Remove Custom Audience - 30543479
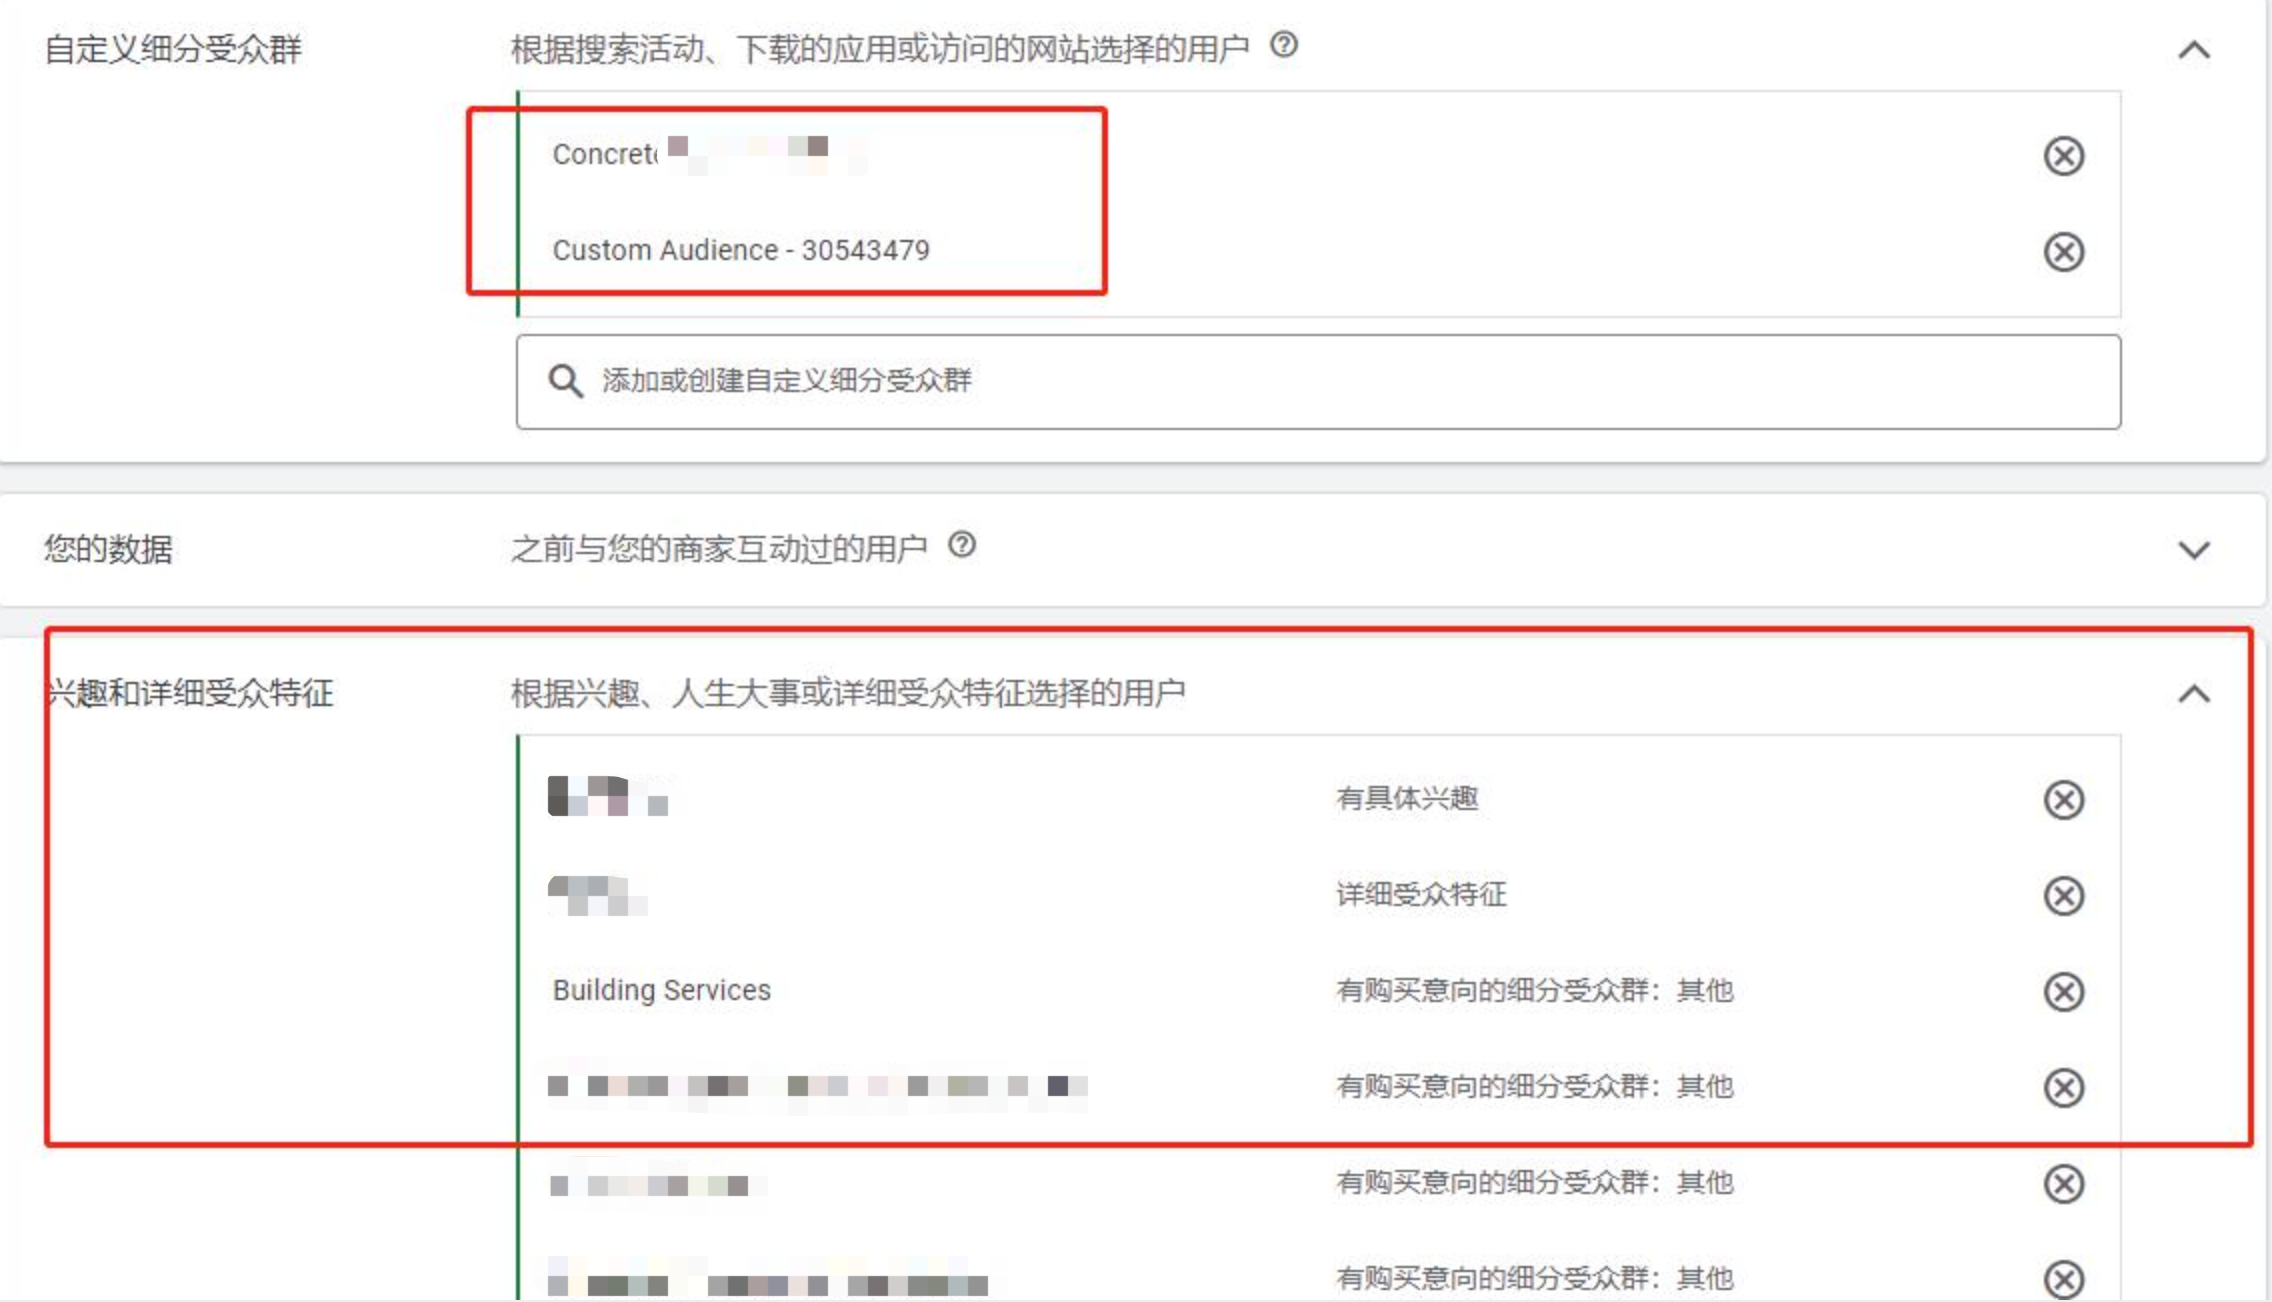 [2065, 251]
